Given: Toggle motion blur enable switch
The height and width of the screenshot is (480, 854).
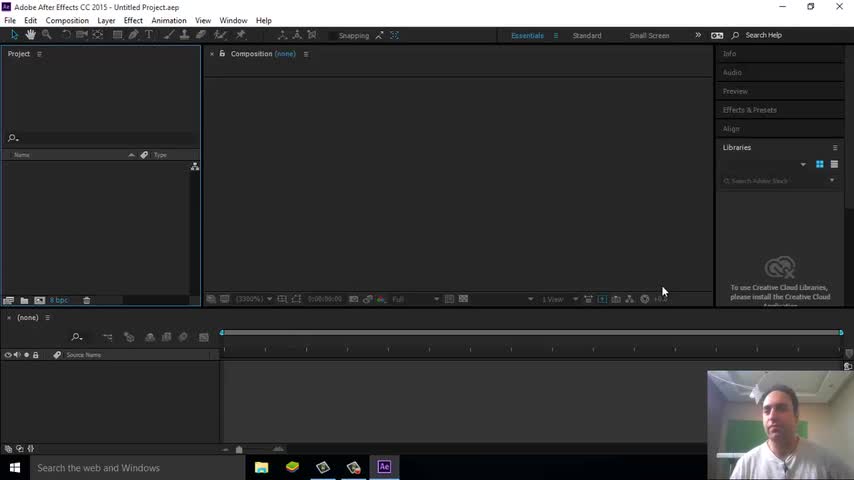Looking at the screenshot, I should click(184, 338).
